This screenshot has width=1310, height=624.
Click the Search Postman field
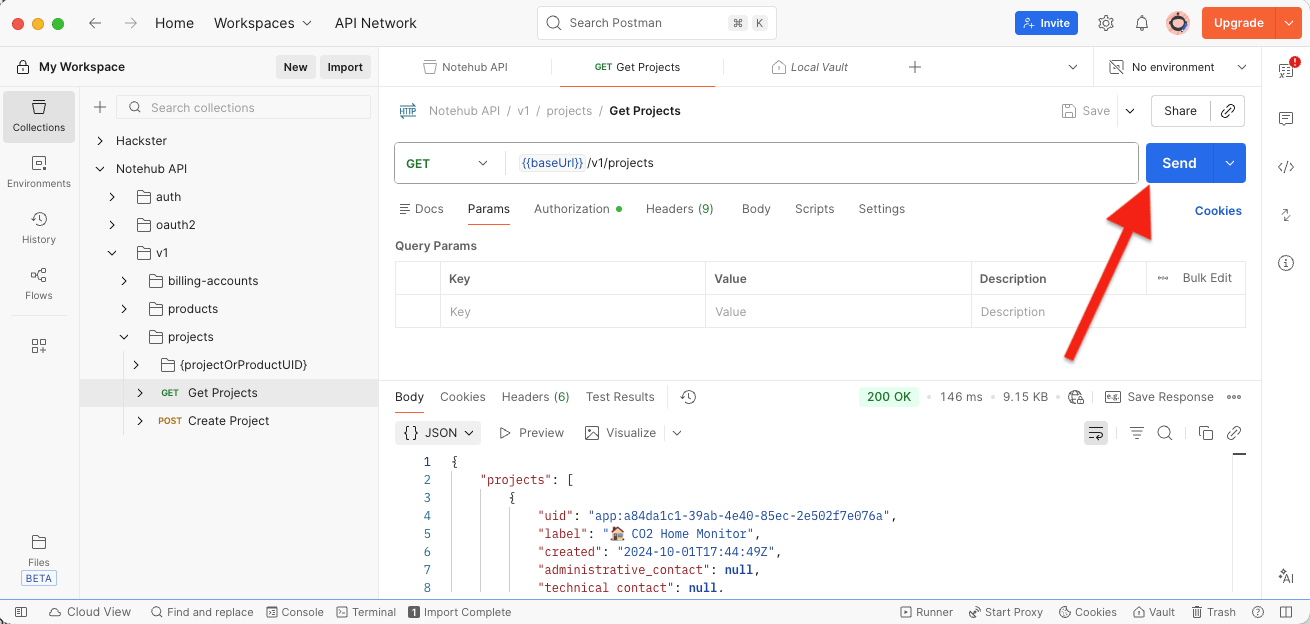click(657, 23)
